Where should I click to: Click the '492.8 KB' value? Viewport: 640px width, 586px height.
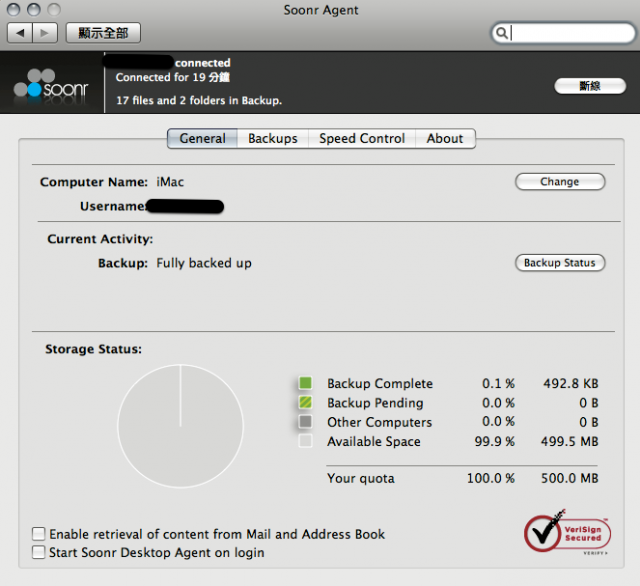pyautogui.click(x=571, y=384)
